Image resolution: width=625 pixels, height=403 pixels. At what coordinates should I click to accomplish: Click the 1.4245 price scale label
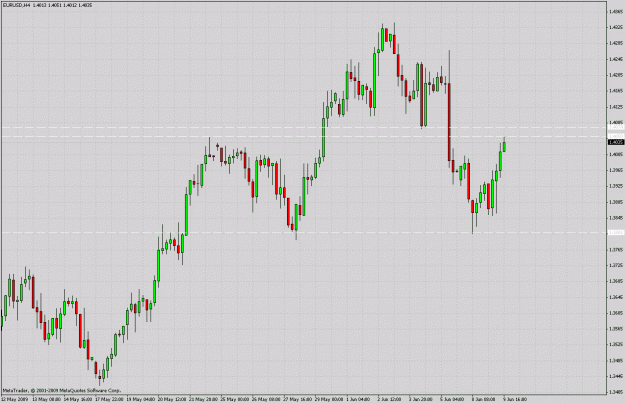pos(616,59)
